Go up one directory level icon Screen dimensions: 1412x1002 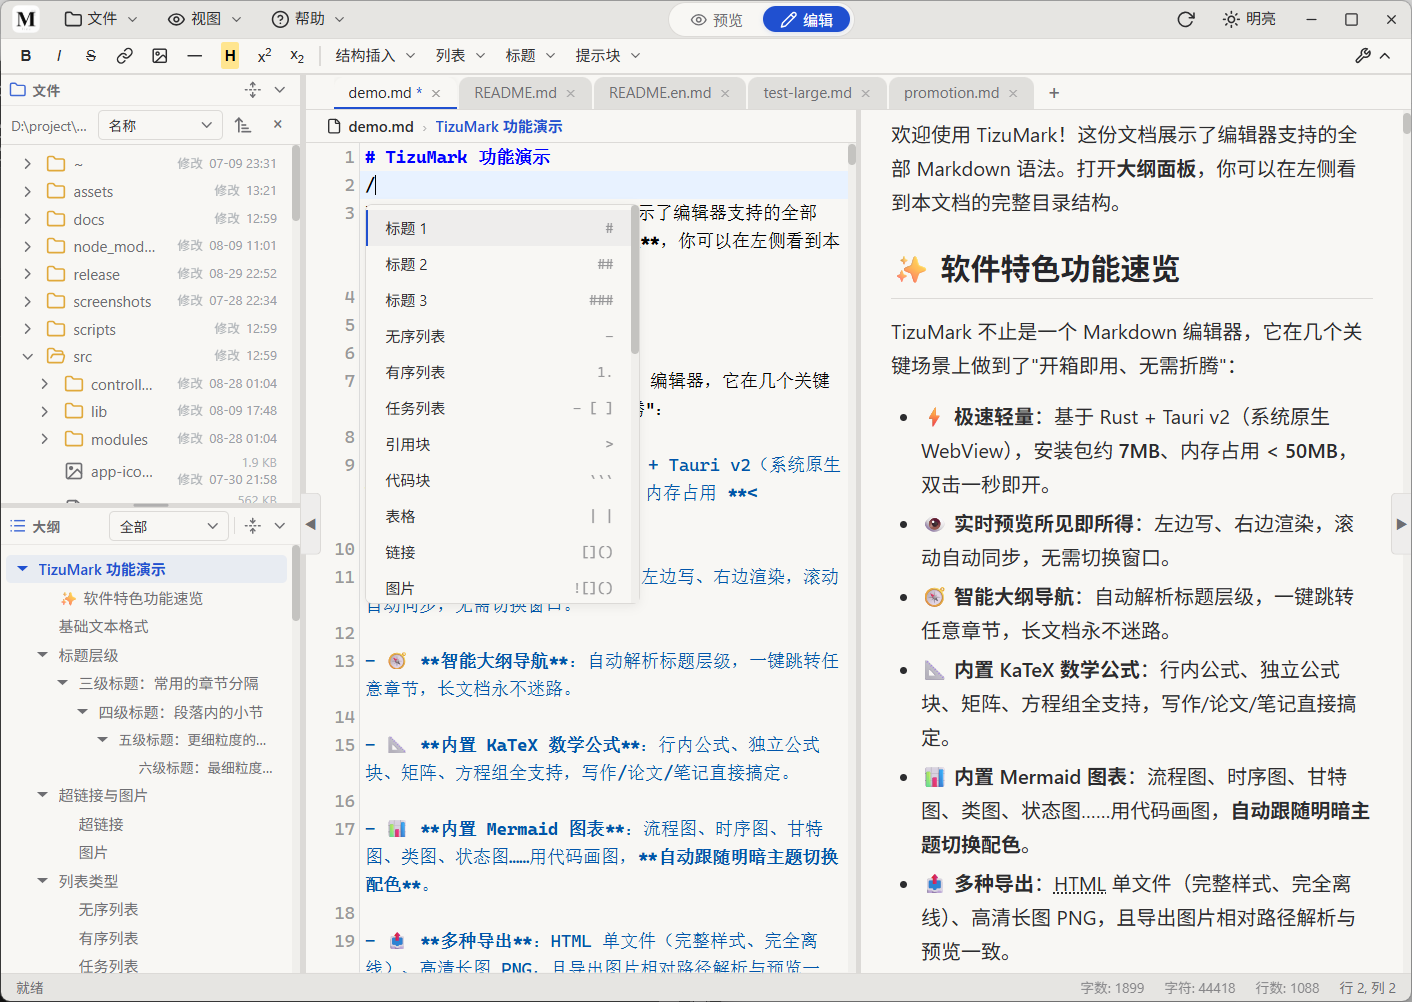(x=243, y=125)
